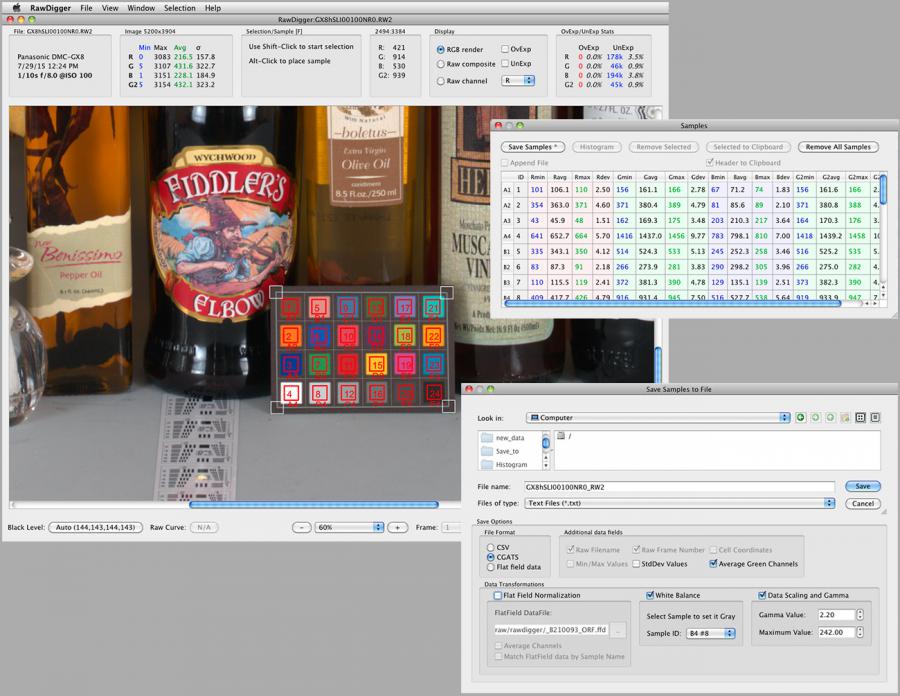The width and height of the screenshot is (900, 696).
Task: Click the image horizontal scrollbar
Action: point(313,504)
